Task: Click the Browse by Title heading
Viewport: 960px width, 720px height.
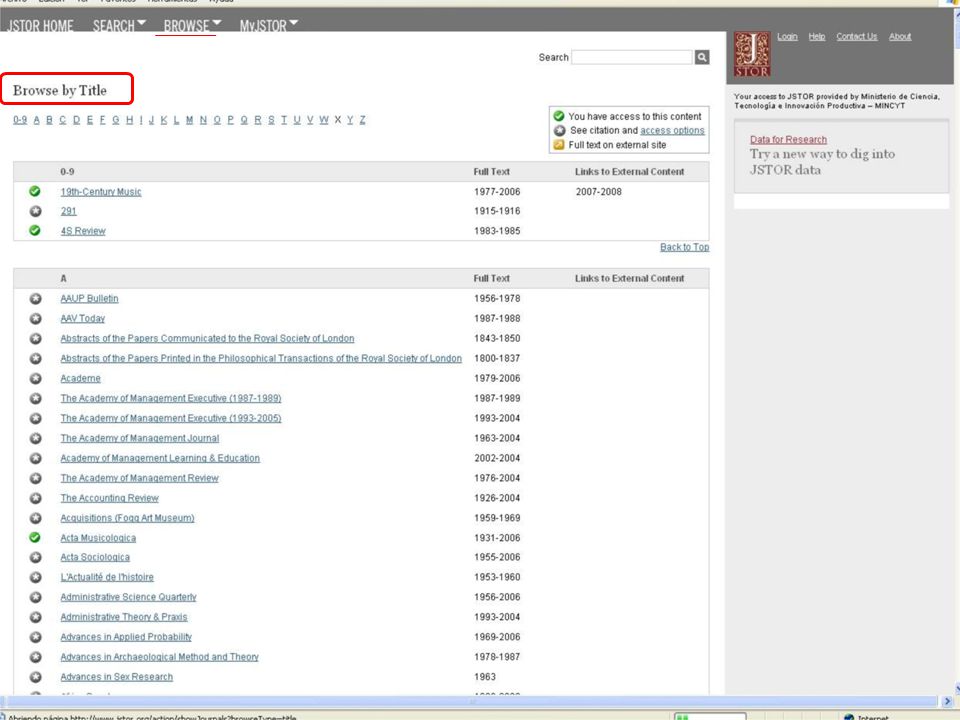Action: coord(60,91)
